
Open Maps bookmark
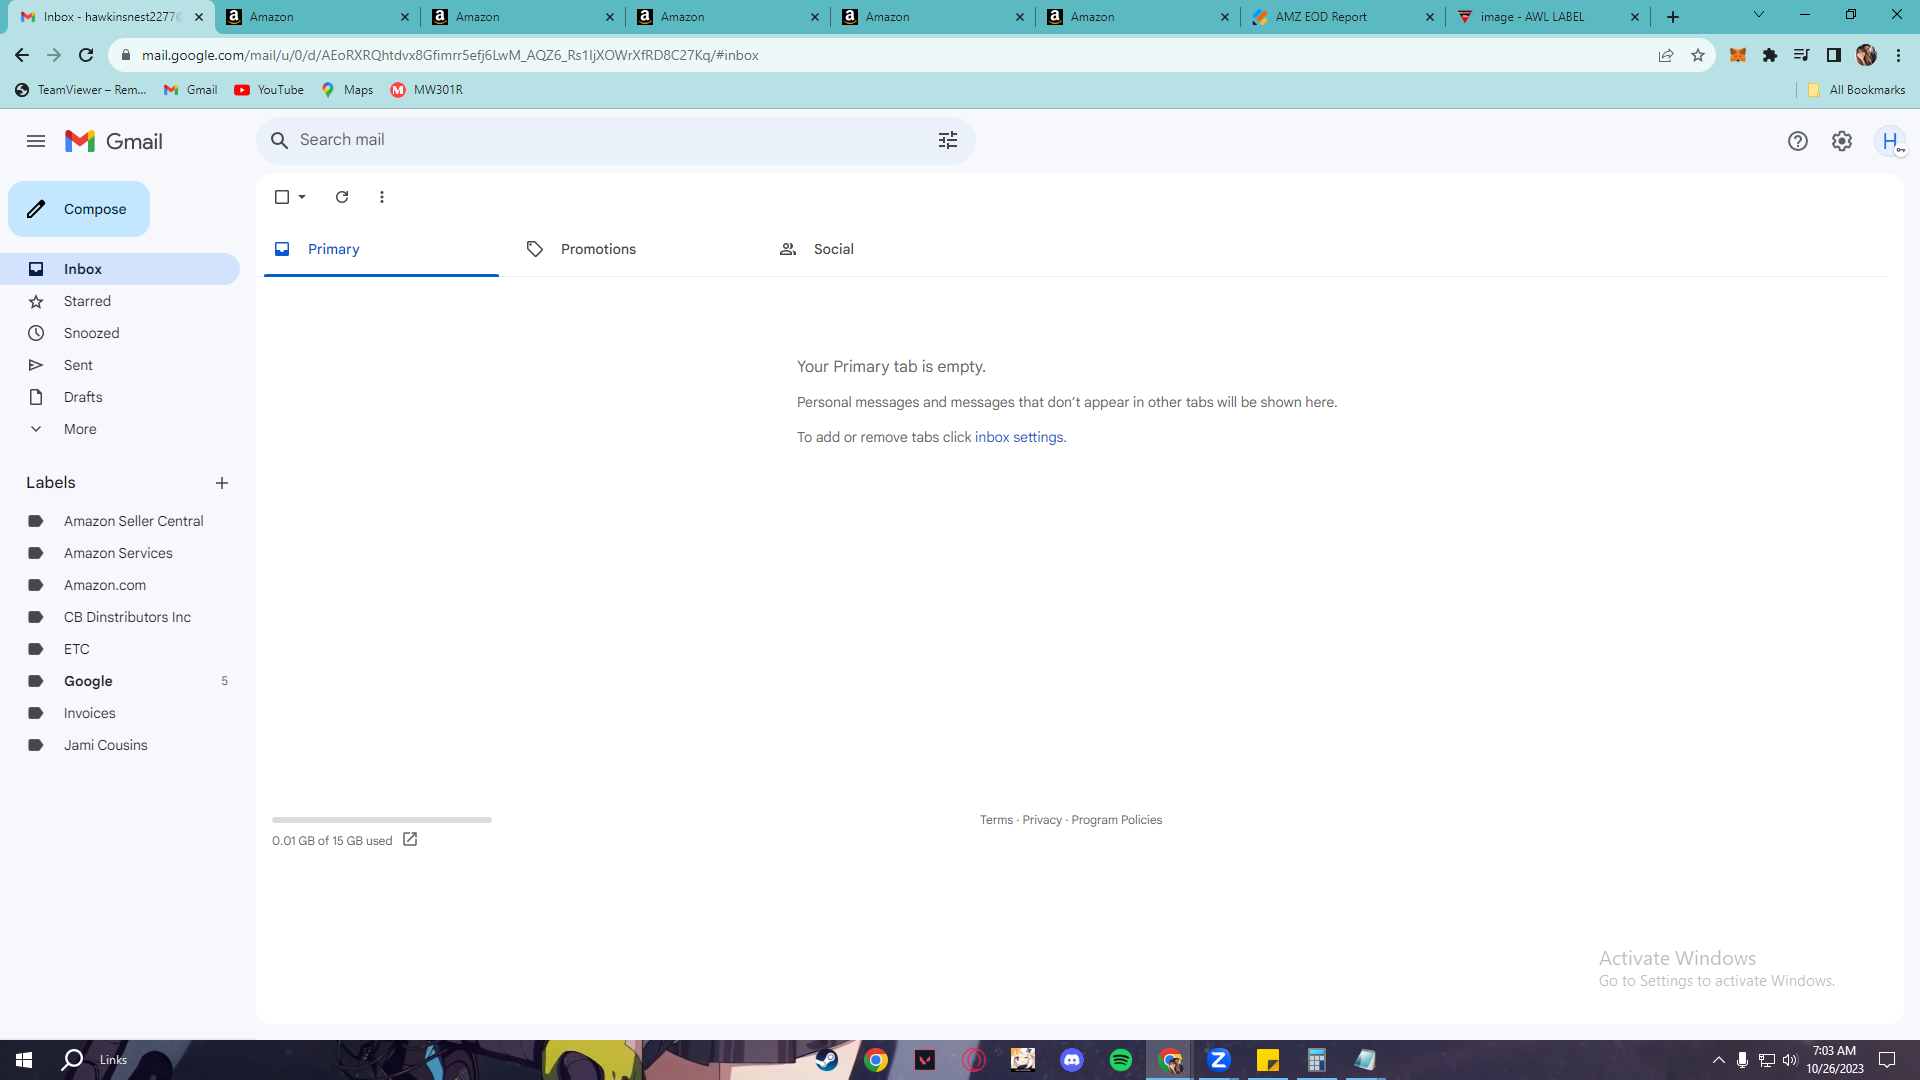click(347, 90)
